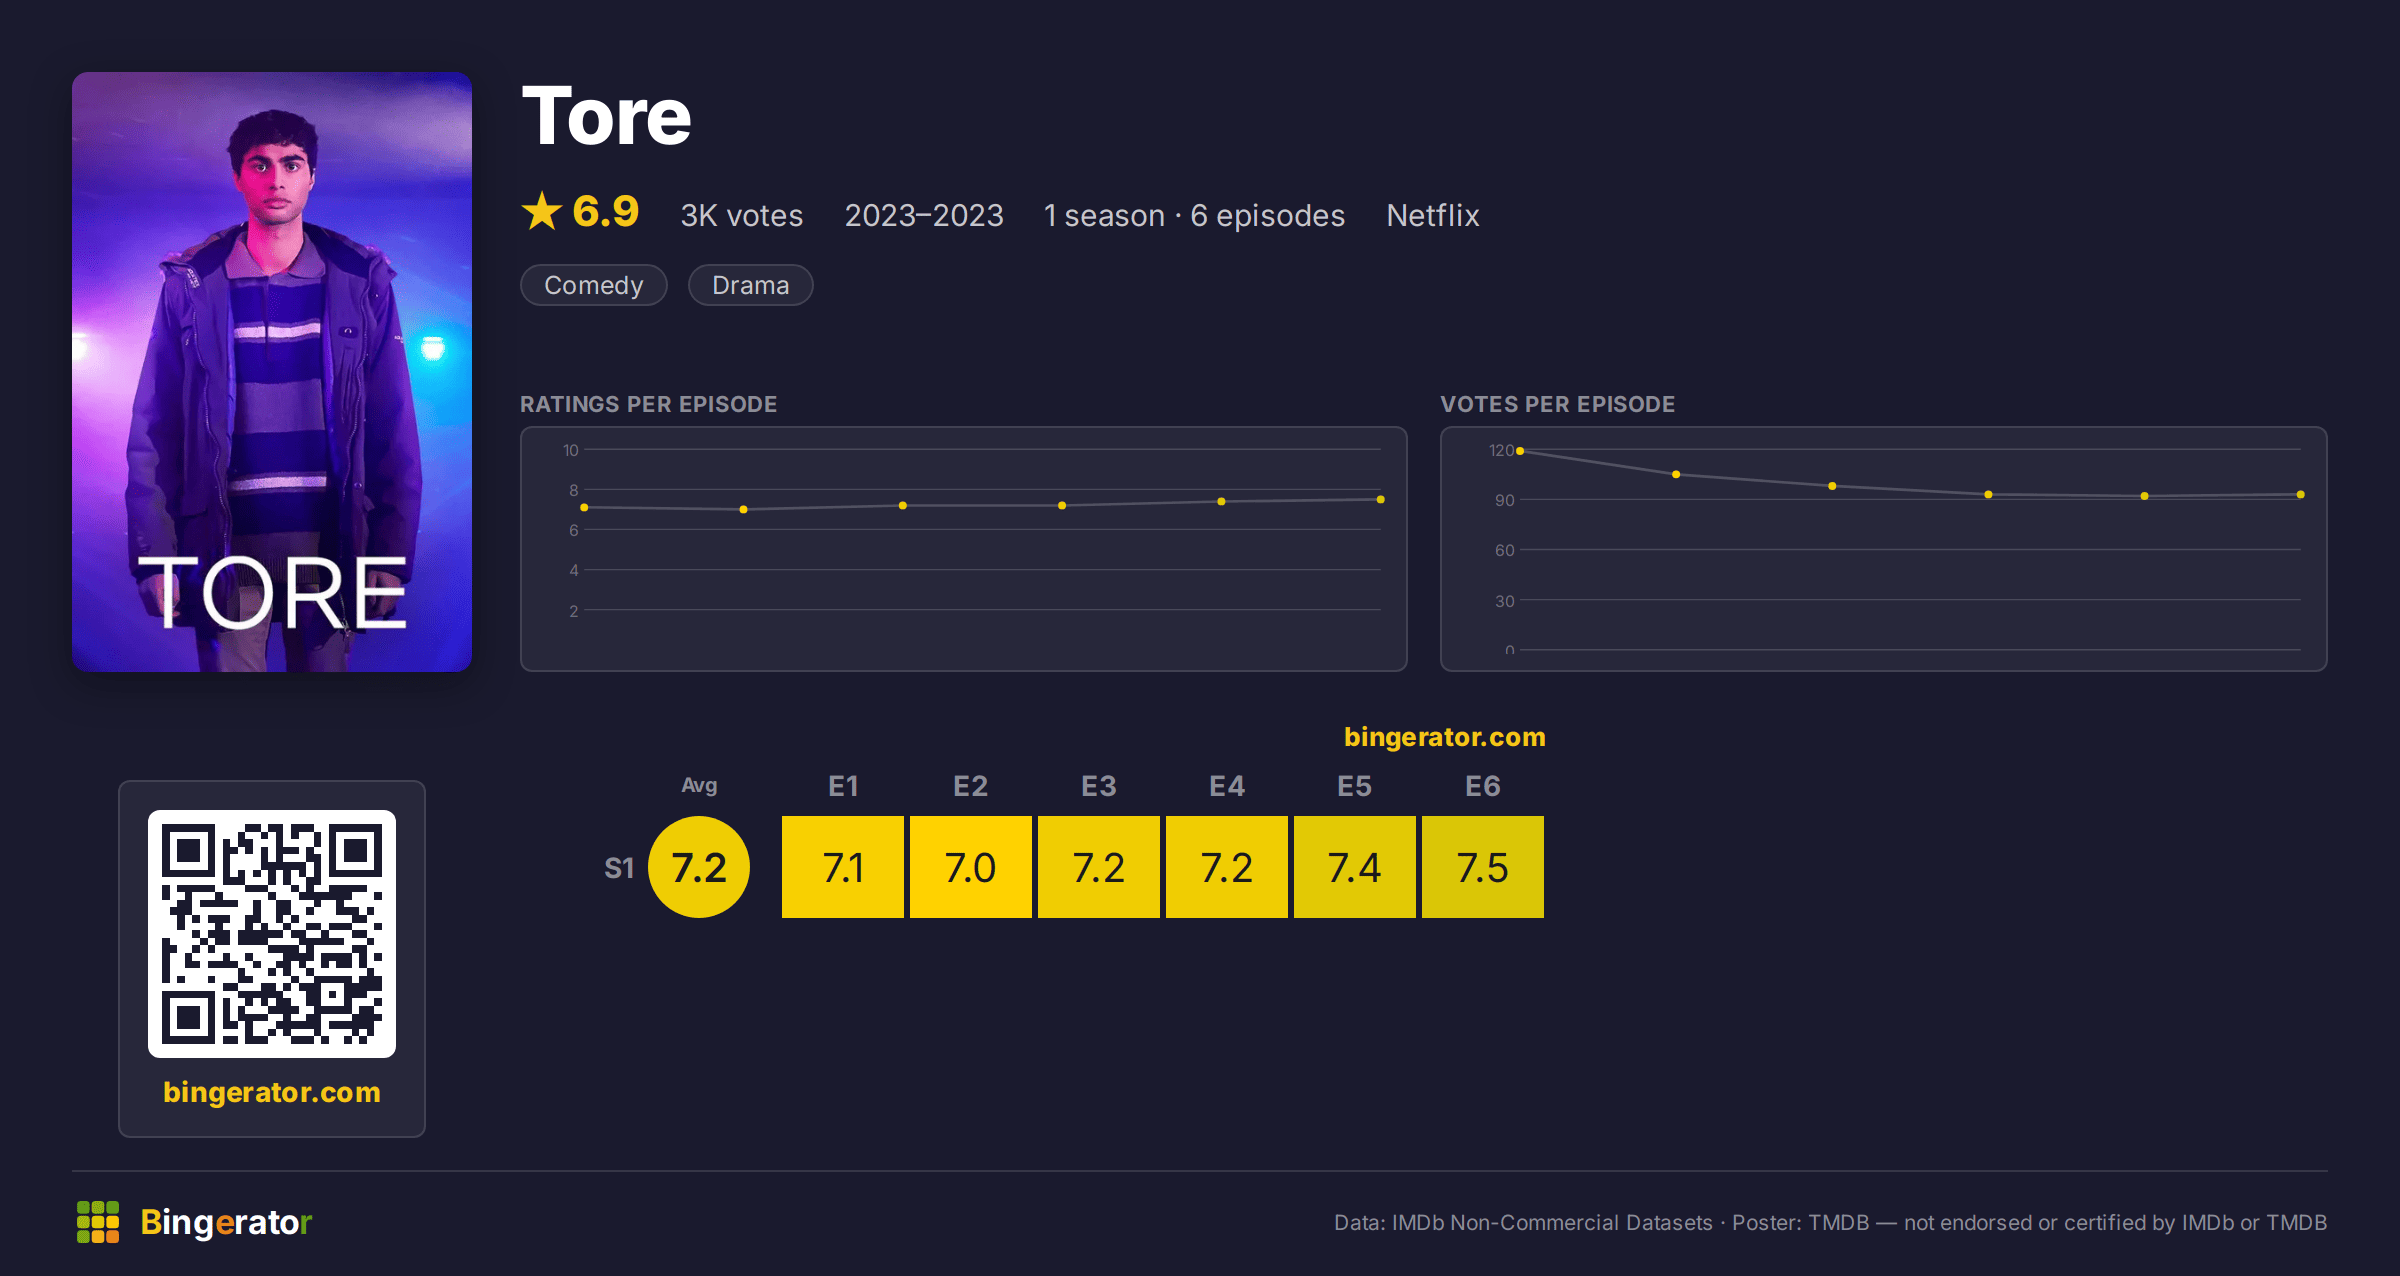Click the S1 average 7.2 circle
The height and width of the screenshot is (1276, 2400).
[699, 867]
